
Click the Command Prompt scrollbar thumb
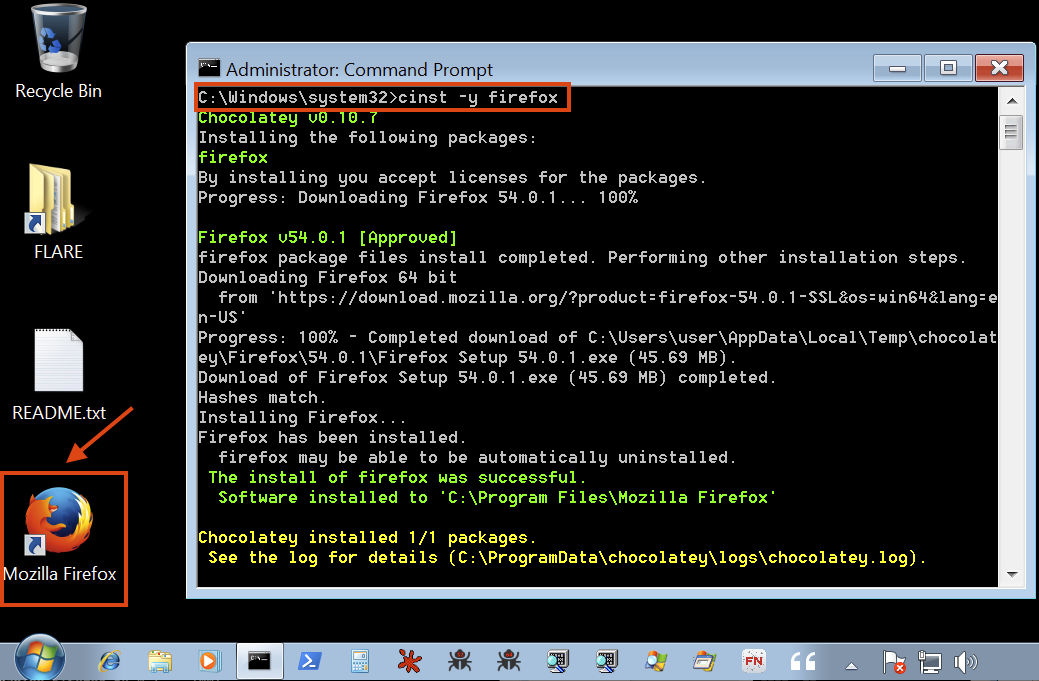click(x=1011, y=132)
